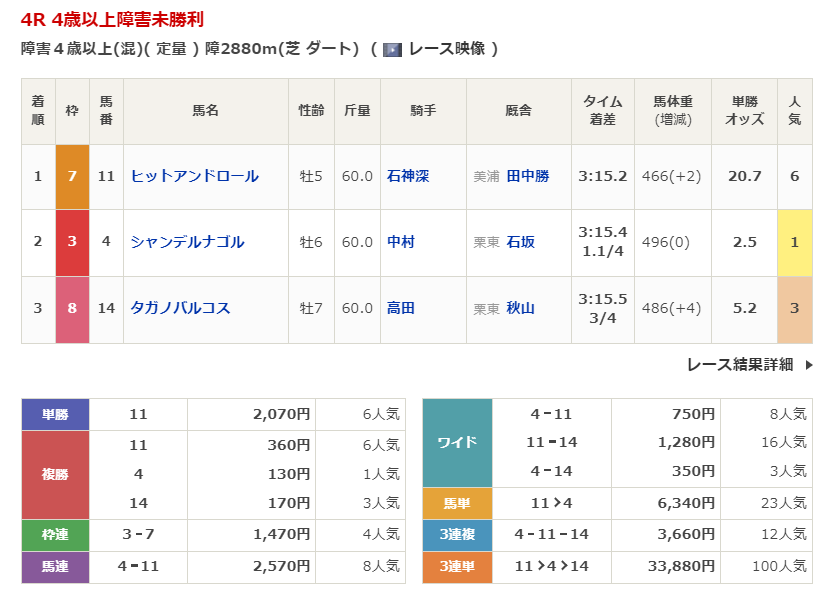Open horse ヒットアンドロール profile
This screenshot has height=594, width=830.
[194, 176]
